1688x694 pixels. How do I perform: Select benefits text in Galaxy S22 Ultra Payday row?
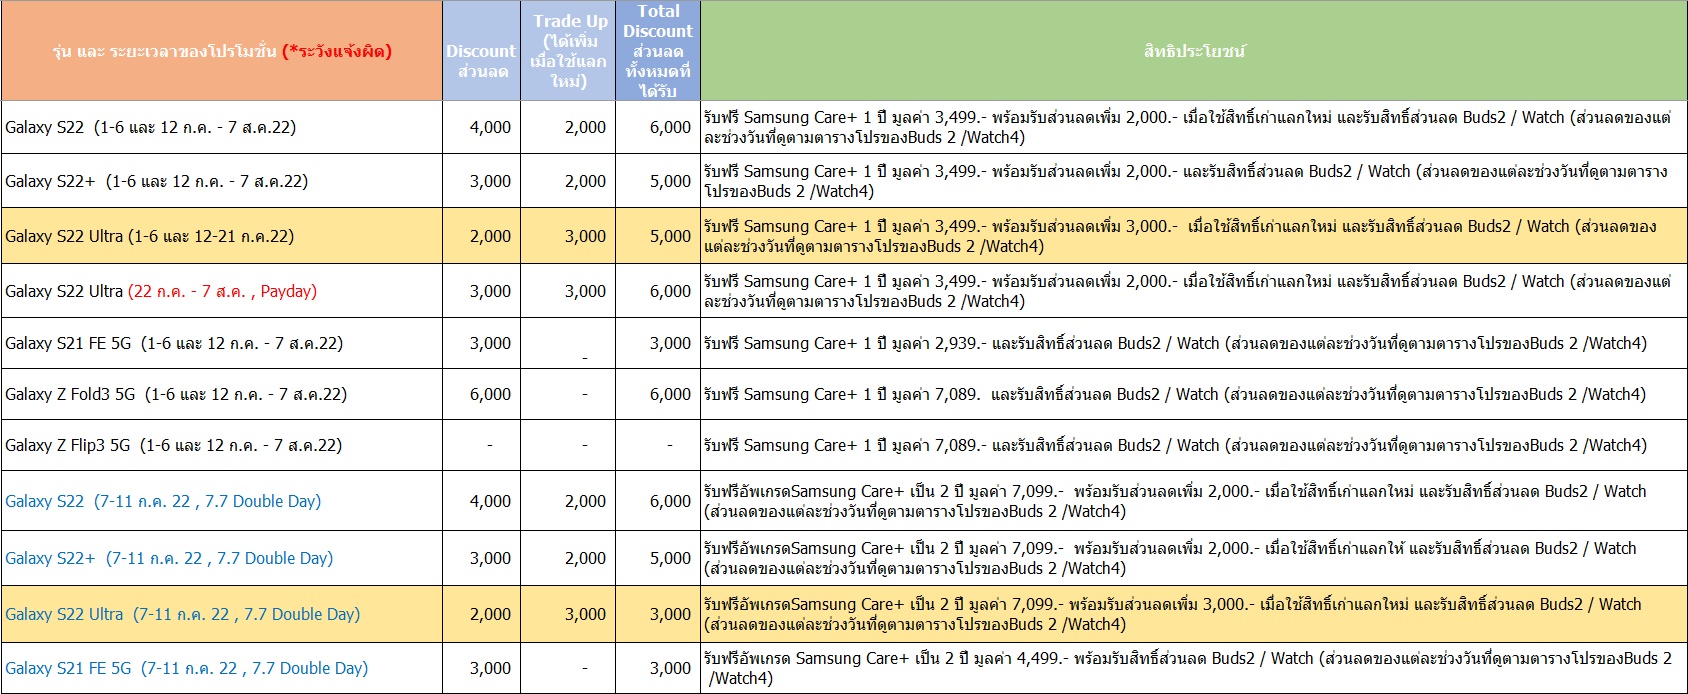click(1187, 291)
